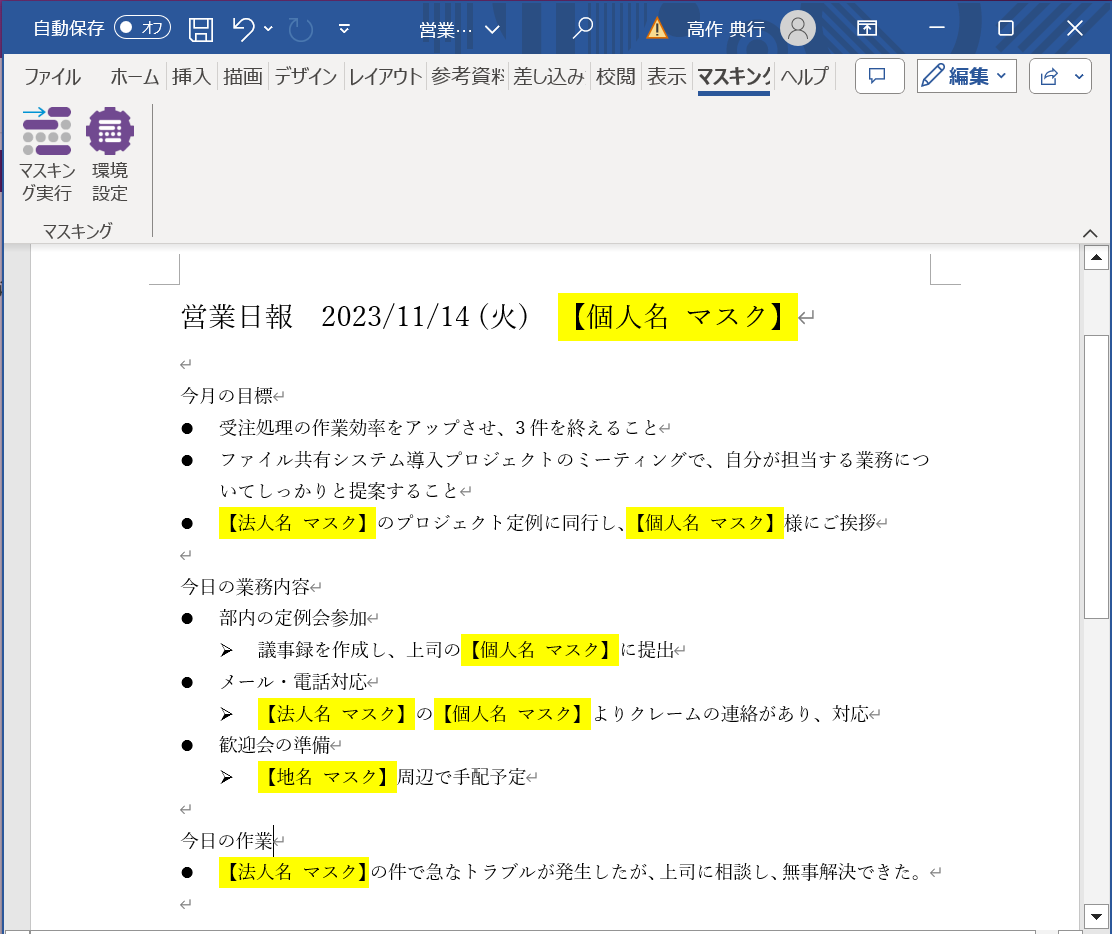Open the Quick Access Toolbar customize dropdown
Screen dimensions: 1112x934
point(344,29)
